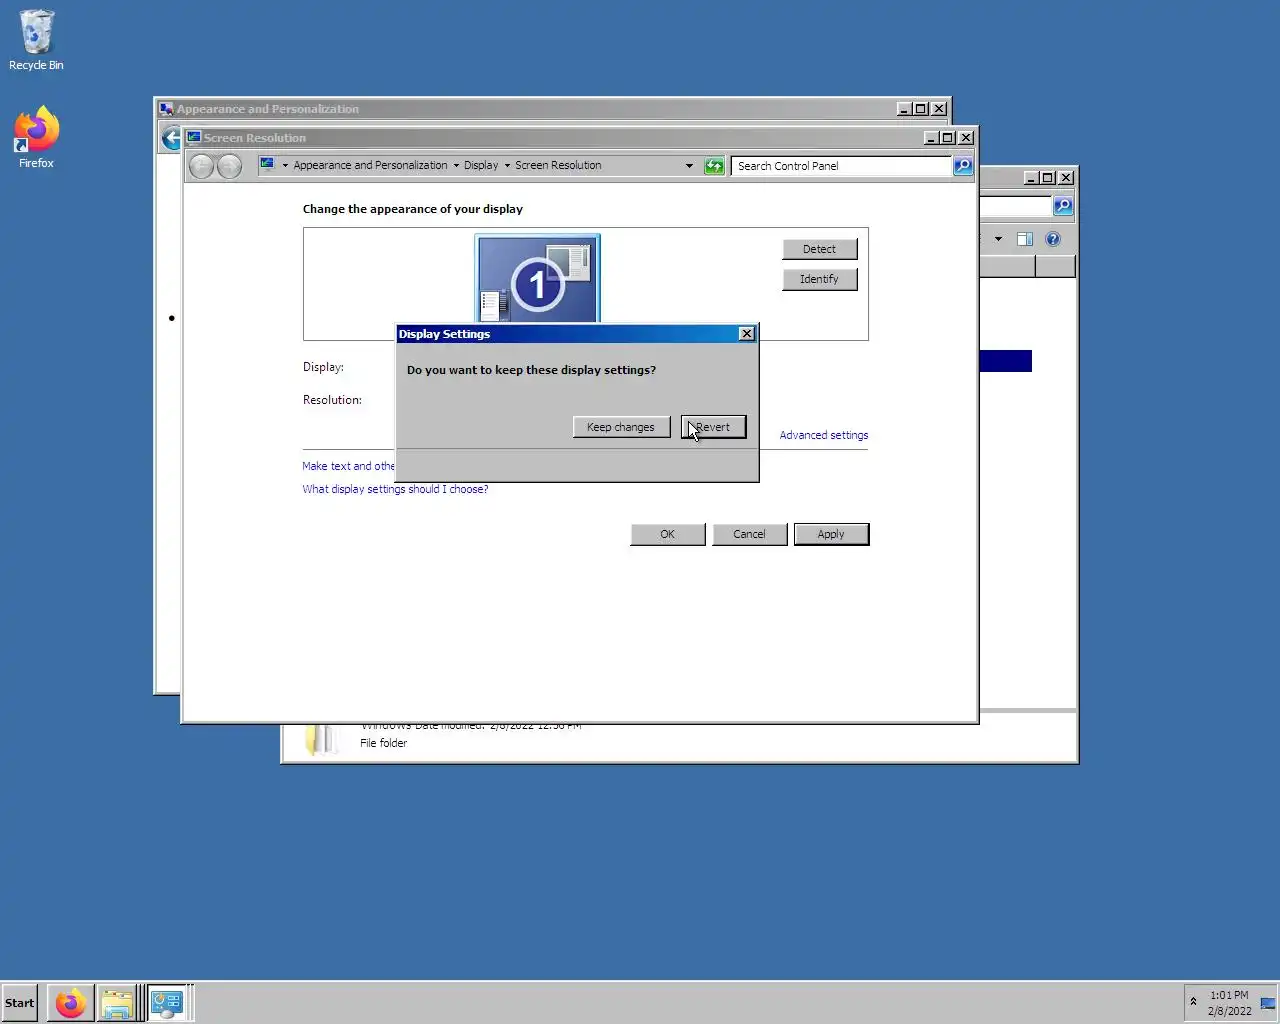Screen dimensions: 1280x1024
Task: Expand arrow after Display breadcrumb
Action: point(507,166)
